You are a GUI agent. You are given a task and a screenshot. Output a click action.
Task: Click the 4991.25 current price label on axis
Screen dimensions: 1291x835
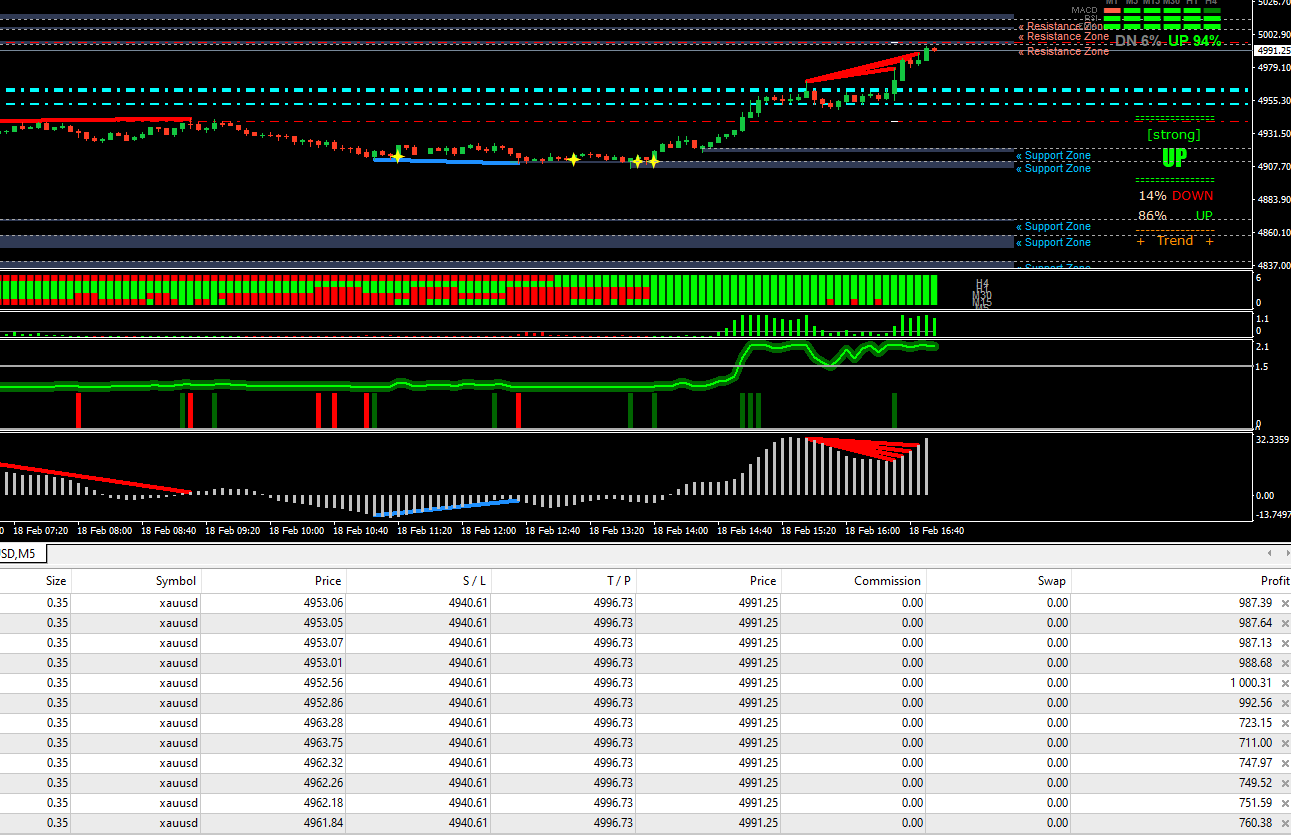click(1273, 50)
